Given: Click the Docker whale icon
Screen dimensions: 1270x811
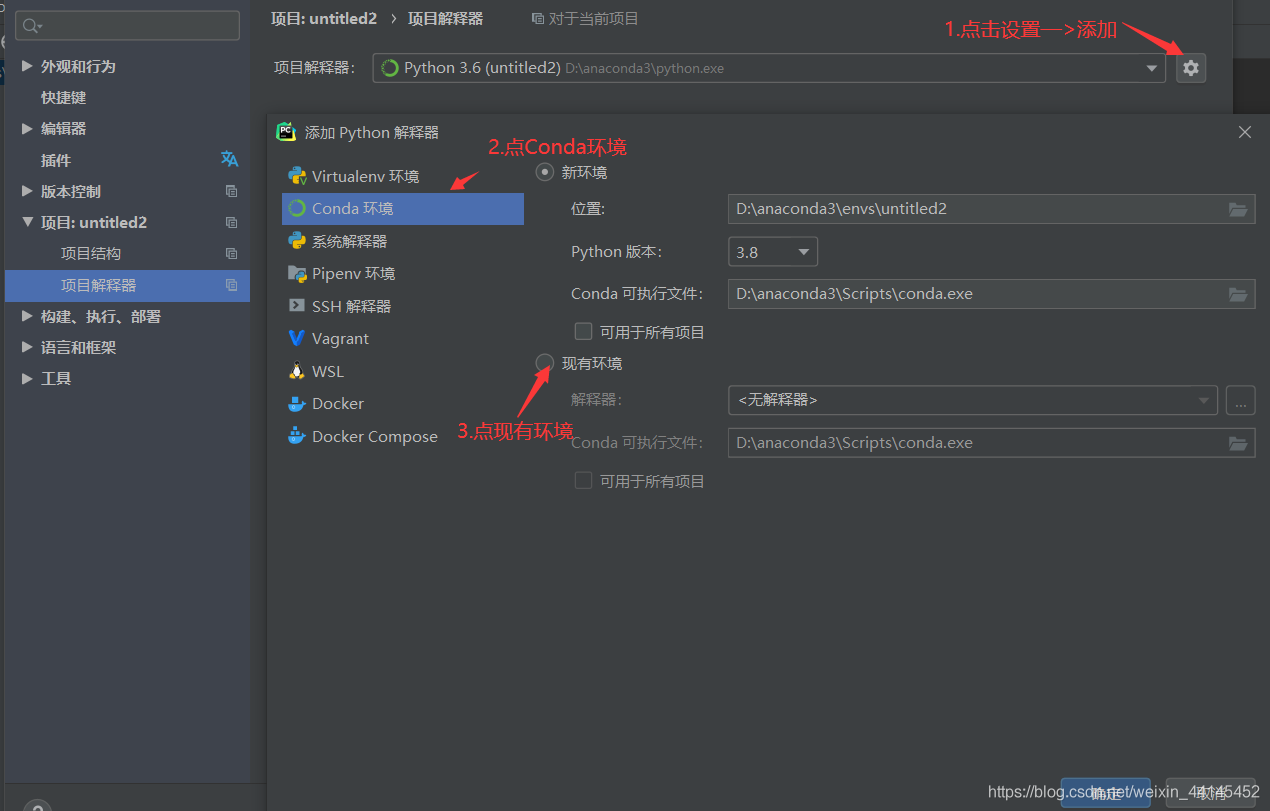Looking at the screenshot, I should tap(297, 403).
